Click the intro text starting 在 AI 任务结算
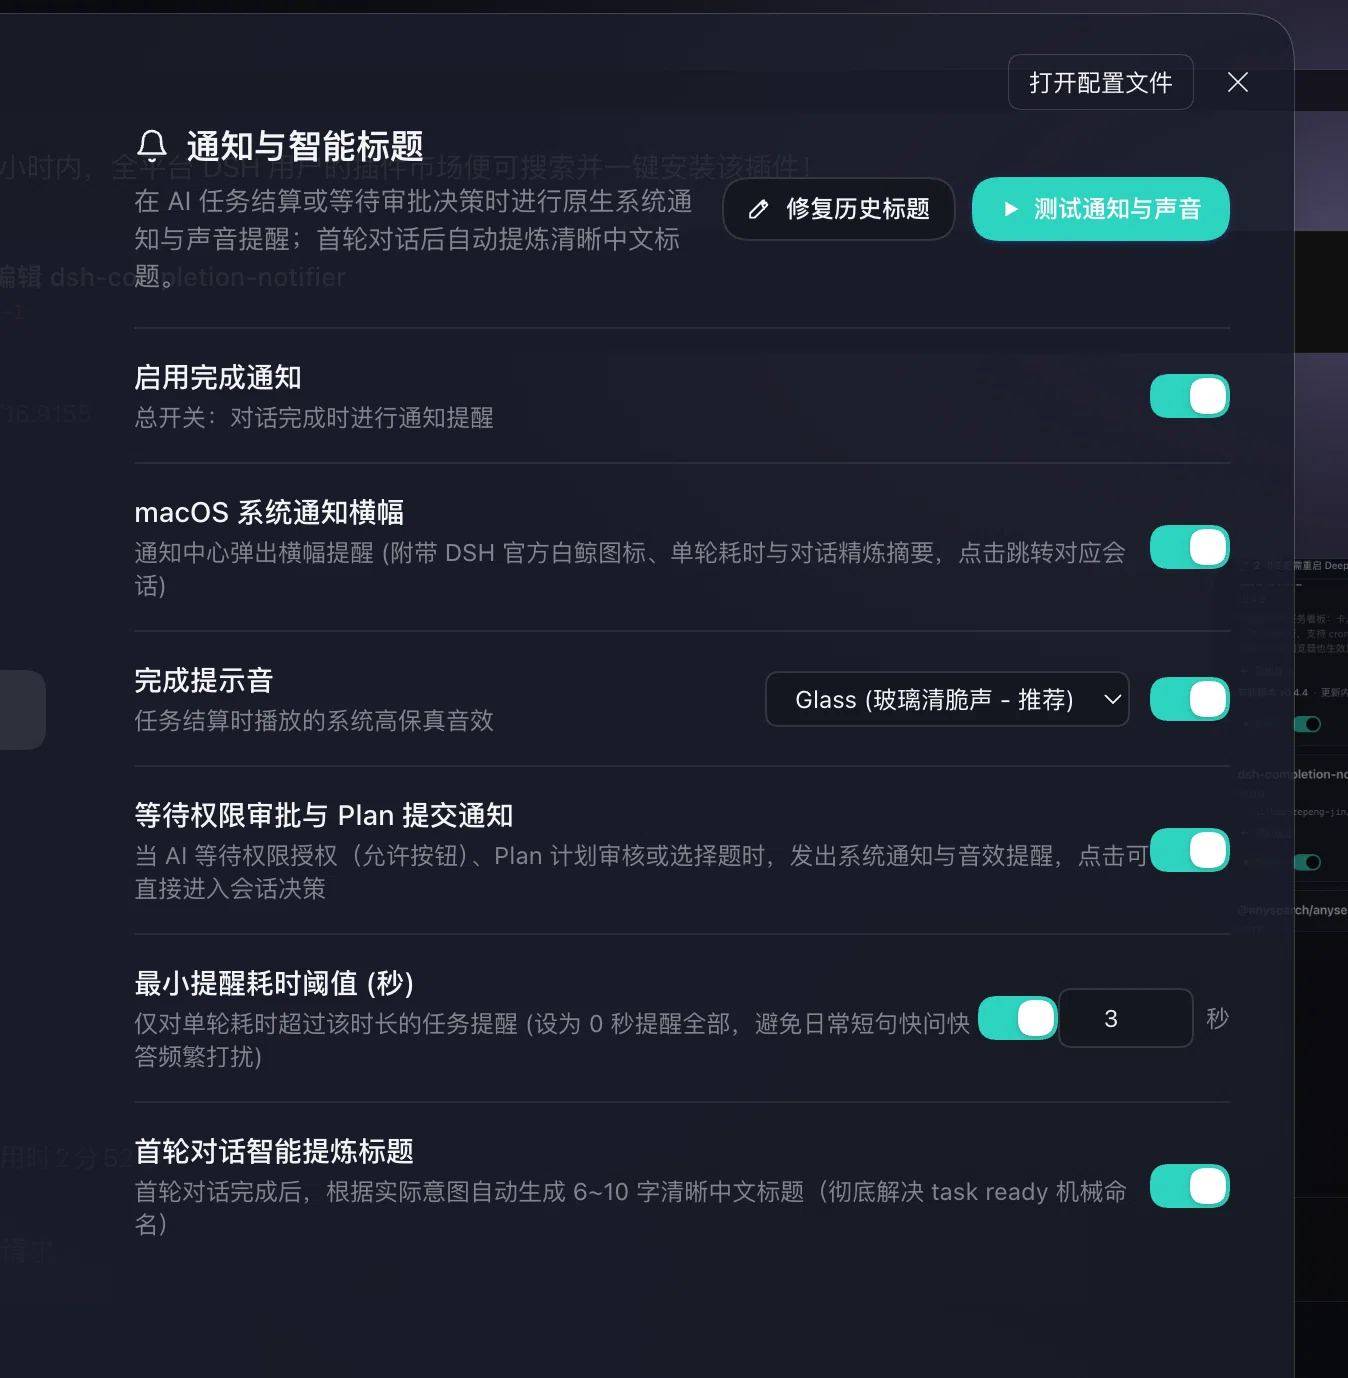Screen dimensions: 1348x1378 click(x=413, y=239)
